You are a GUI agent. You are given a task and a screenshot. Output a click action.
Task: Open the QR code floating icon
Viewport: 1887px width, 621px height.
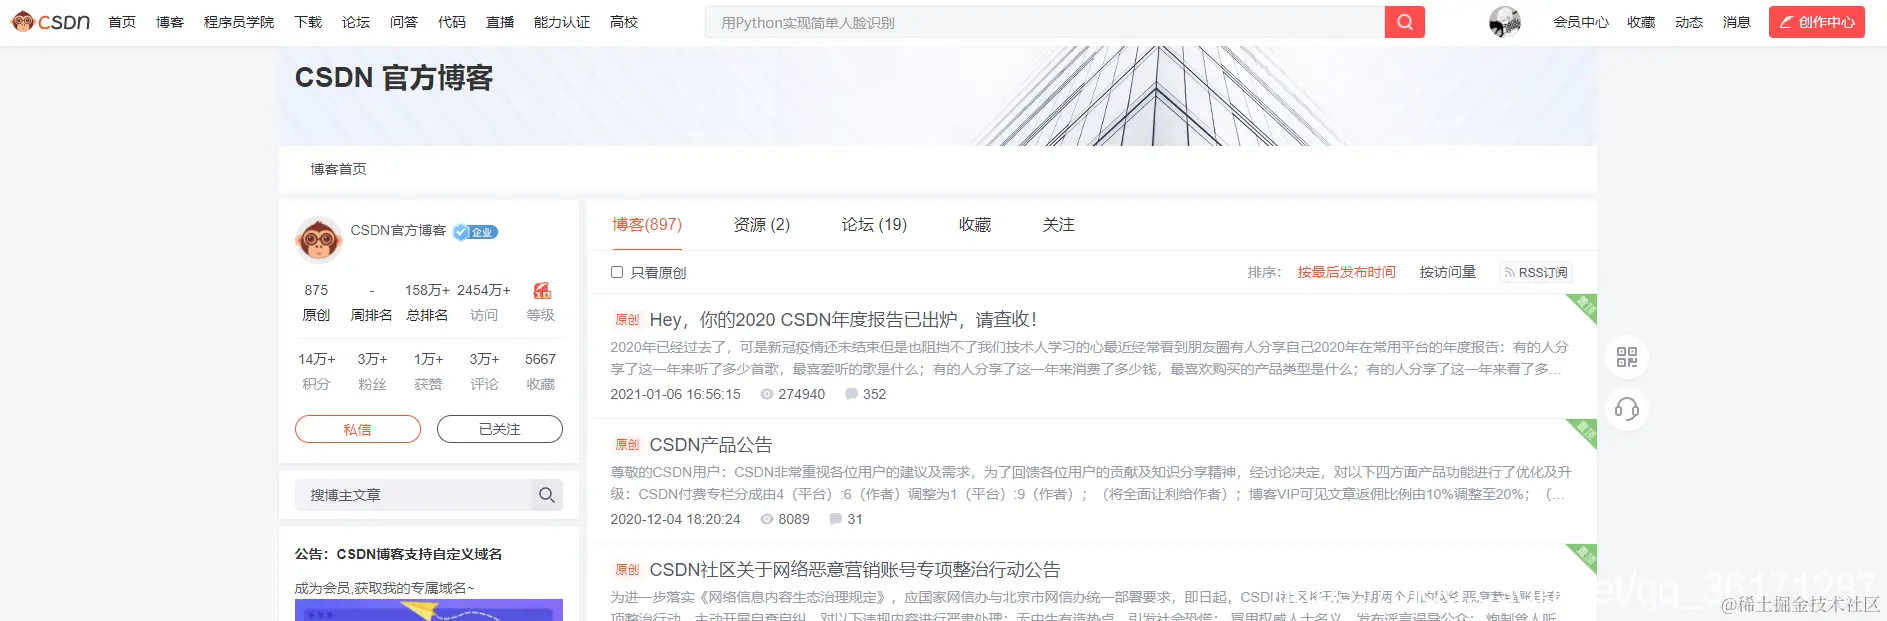(1627, 357)
